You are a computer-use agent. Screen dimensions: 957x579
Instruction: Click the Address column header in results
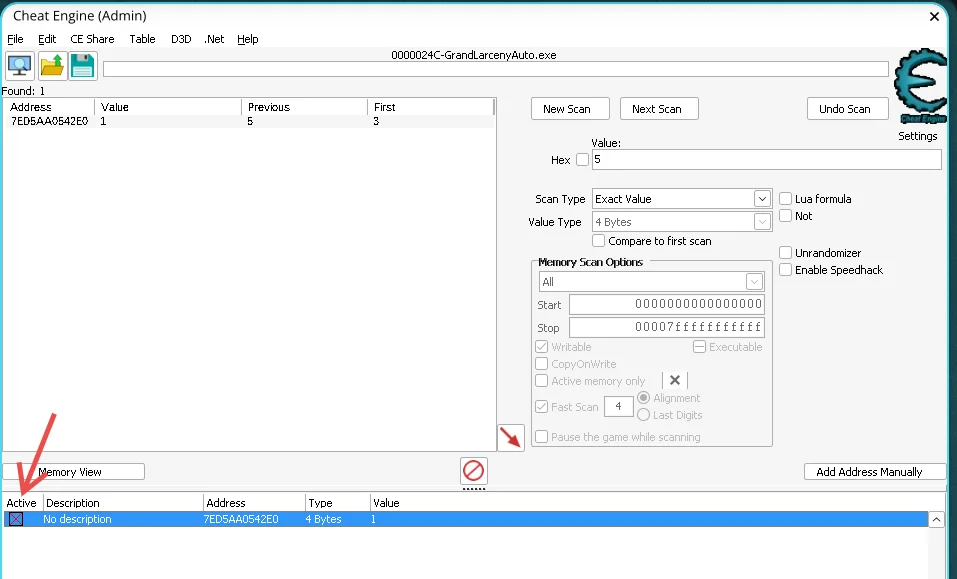coord(49,107)
